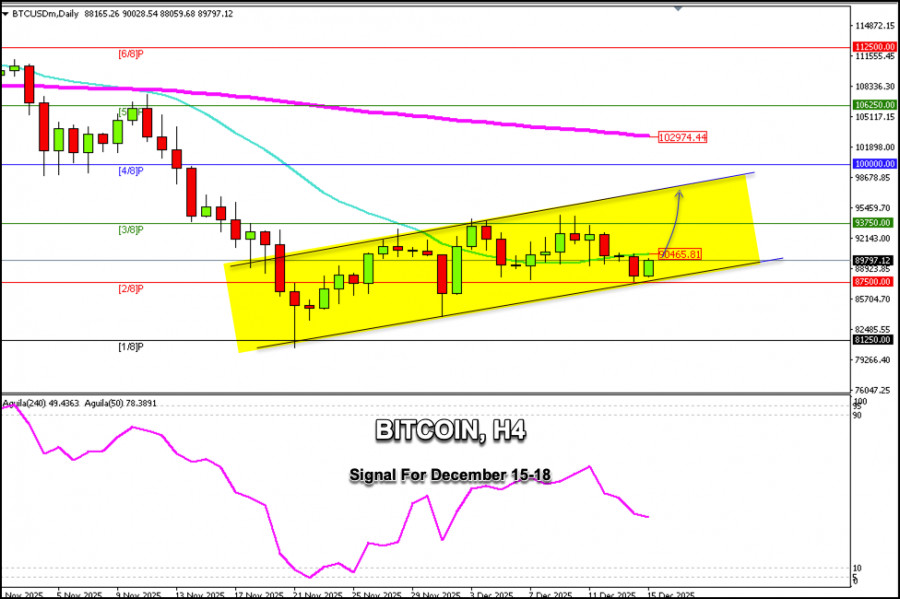The width and height of the screenshot is (900, 599).
Task: Click the current price tag 89797.12
Action: 872,260
